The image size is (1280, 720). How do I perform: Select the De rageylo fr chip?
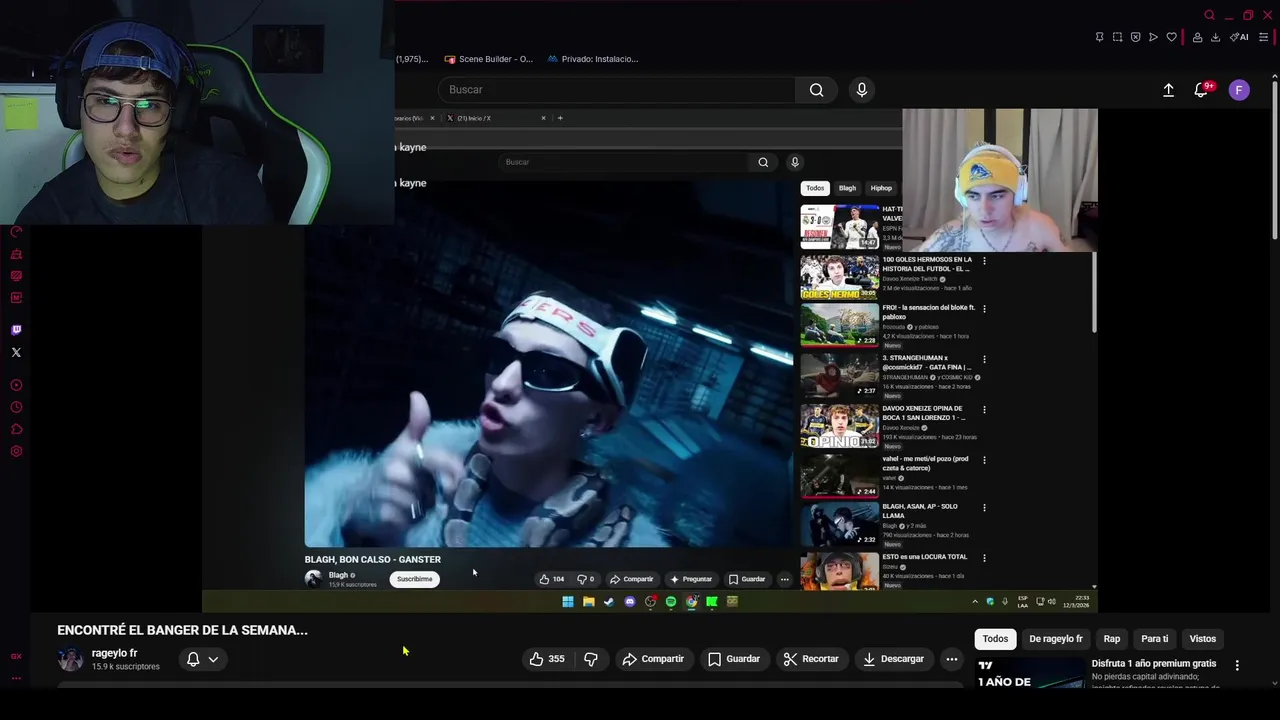pyautogui.click(x=1056, y=639)
